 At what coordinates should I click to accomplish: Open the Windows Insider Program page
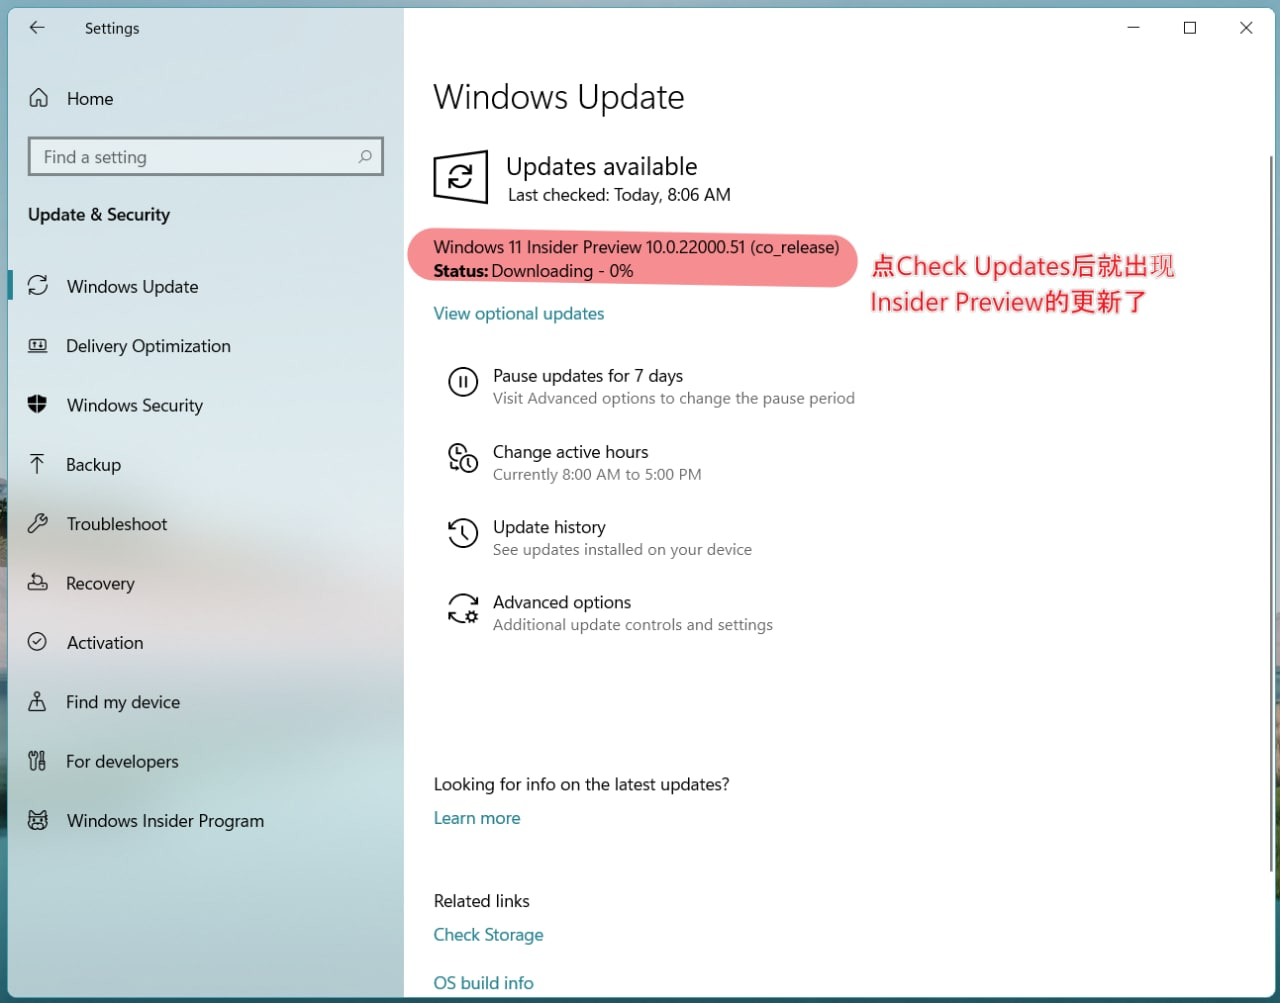[x=165, y=821]
